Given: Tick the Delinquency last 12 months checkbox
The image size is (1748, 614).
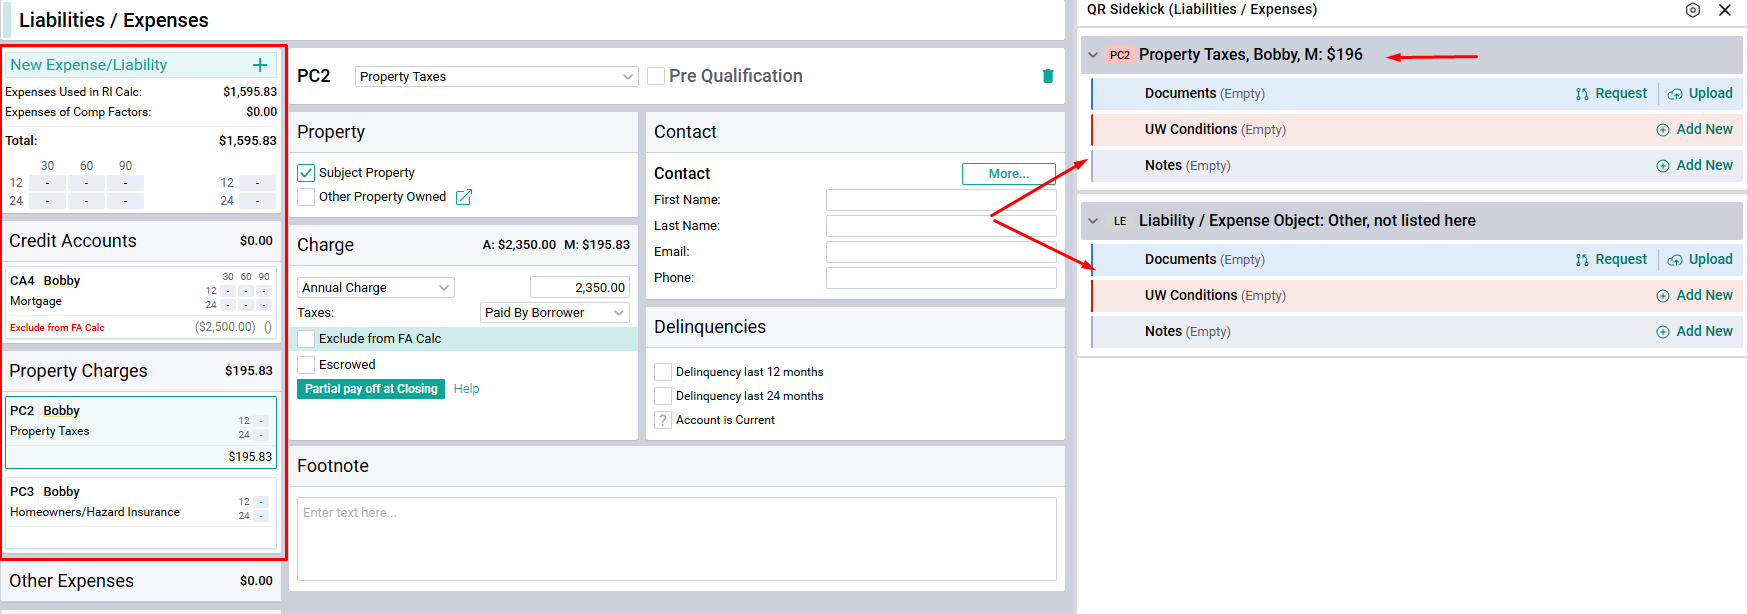Looking at the screenshot, I should point(663,372).
